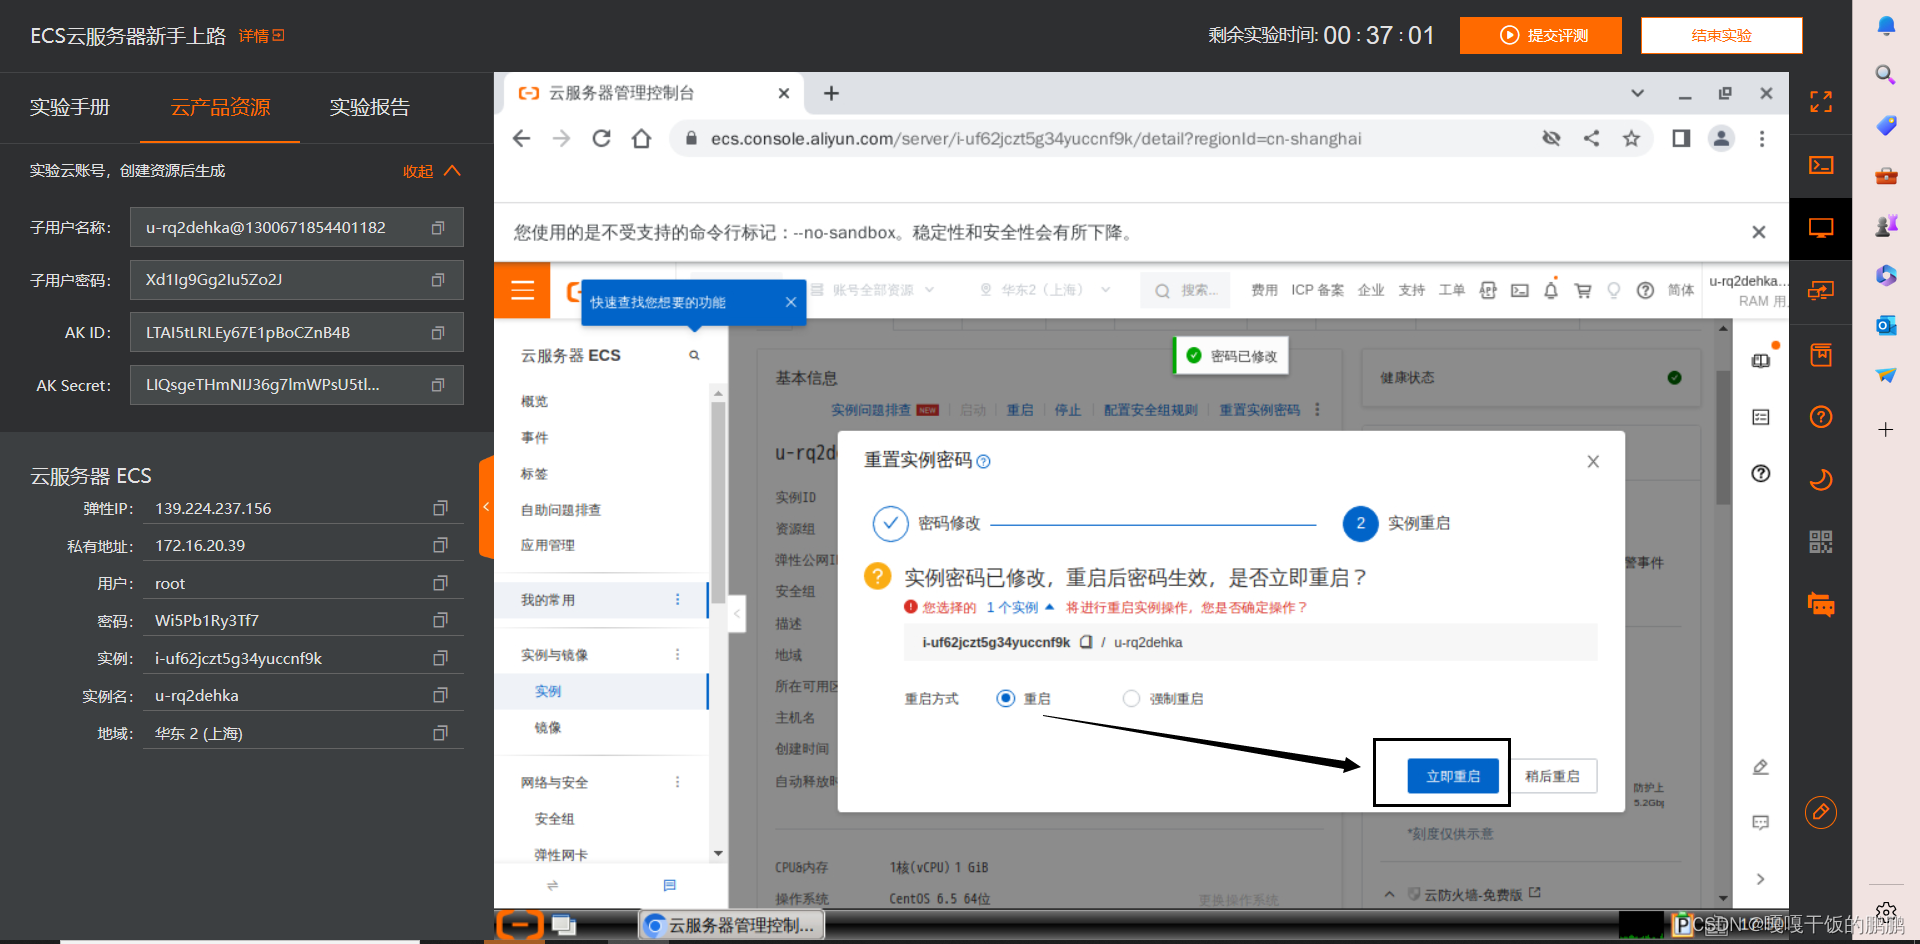This screenshot has width=1920, height=944.
Task: Click the 提交评测 submit button
Action: [1540, 35]
